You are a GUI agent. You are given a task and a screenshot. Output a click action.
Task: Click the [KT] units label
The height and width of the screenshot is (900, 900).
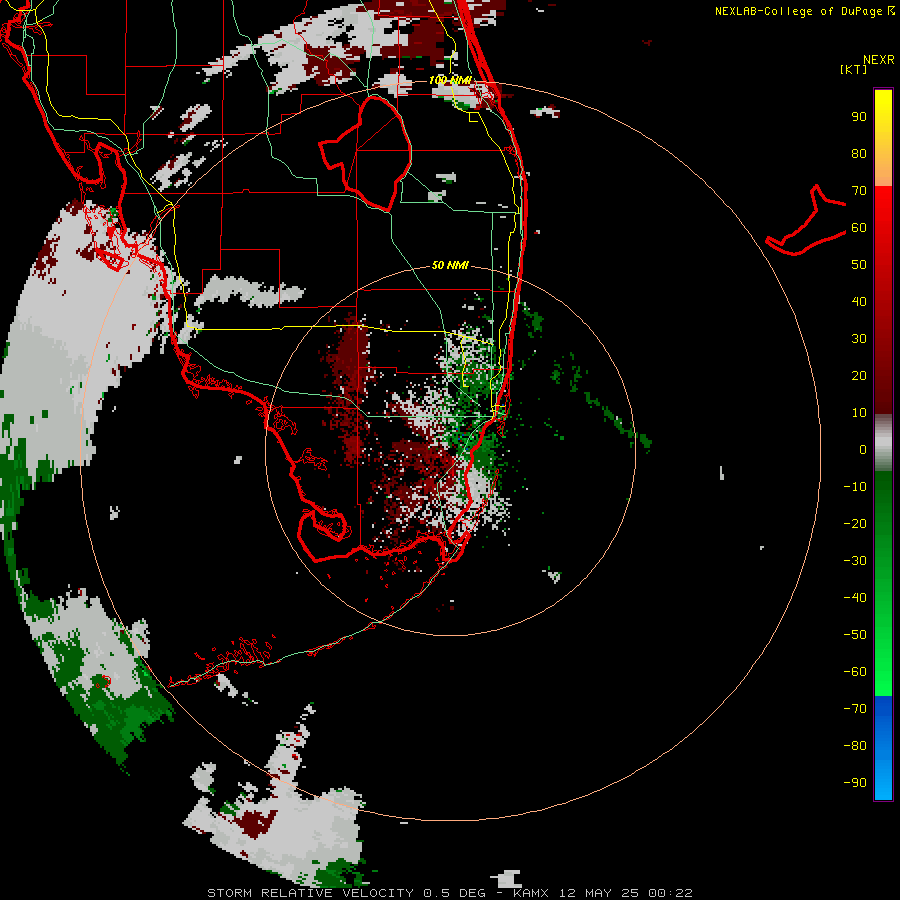[x=854, y=69]
